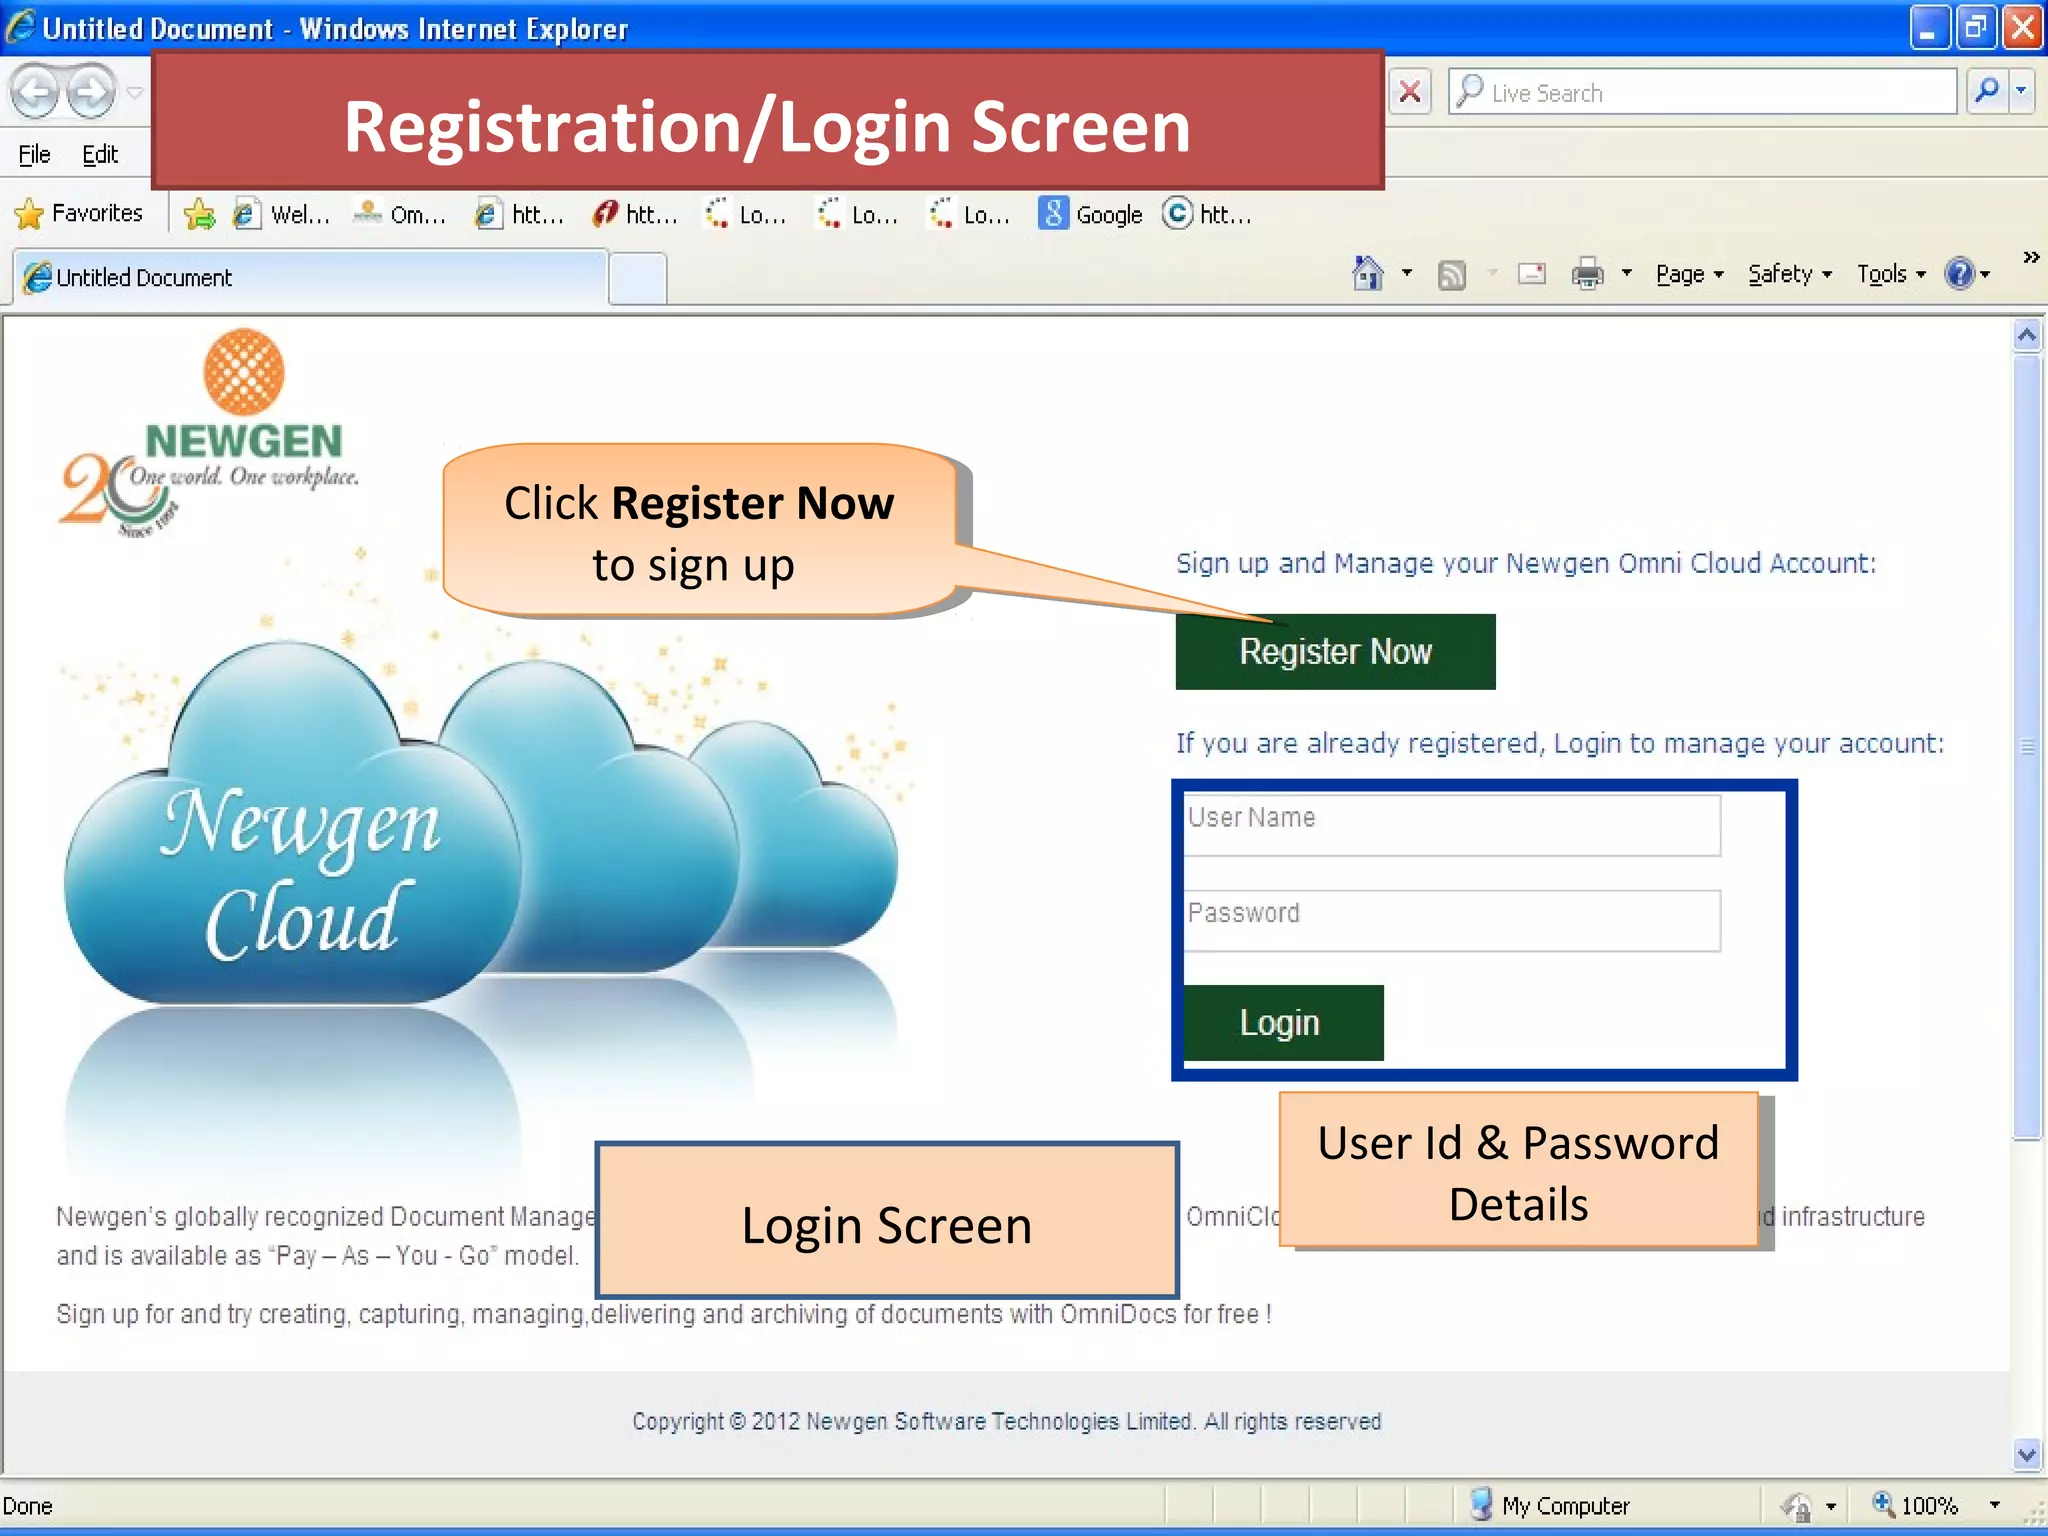Click the Password input field
2048x1536 pixels.
1451,921
